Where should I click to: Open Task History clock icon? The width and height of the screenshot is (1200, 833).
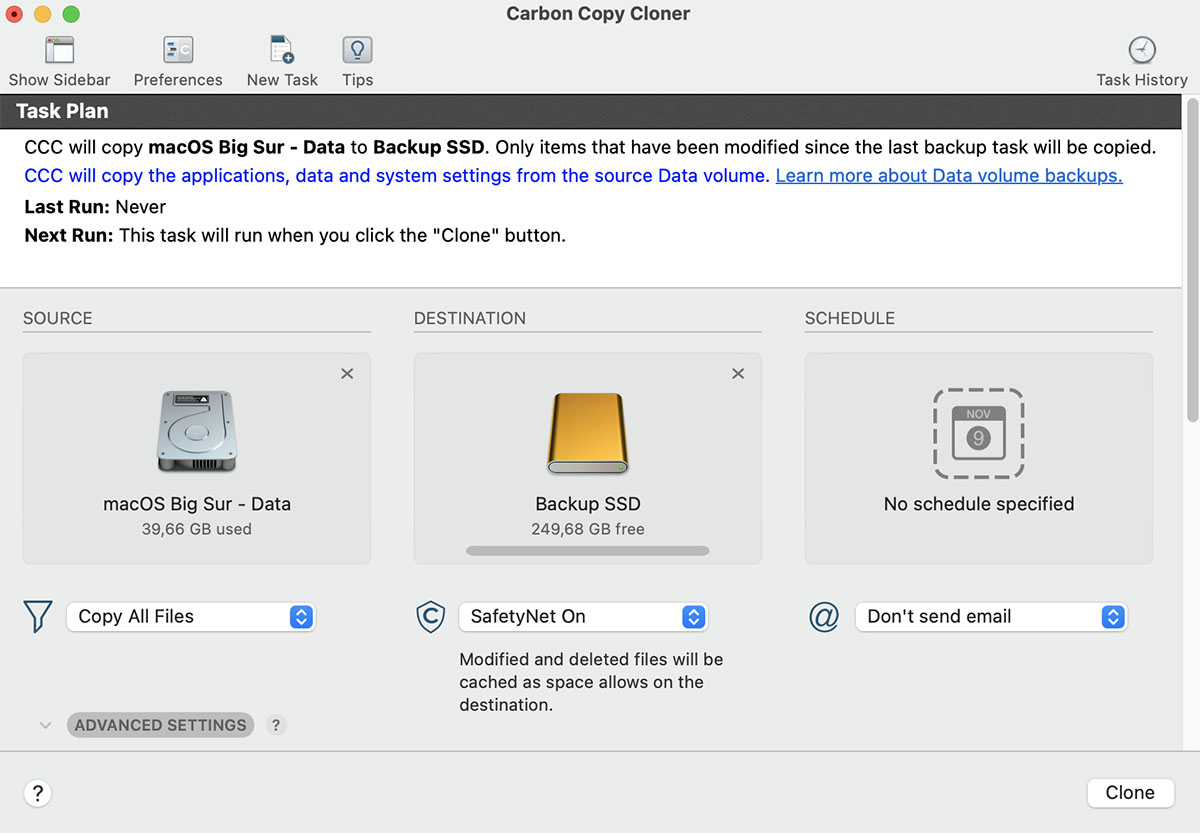coord(1141,50)
